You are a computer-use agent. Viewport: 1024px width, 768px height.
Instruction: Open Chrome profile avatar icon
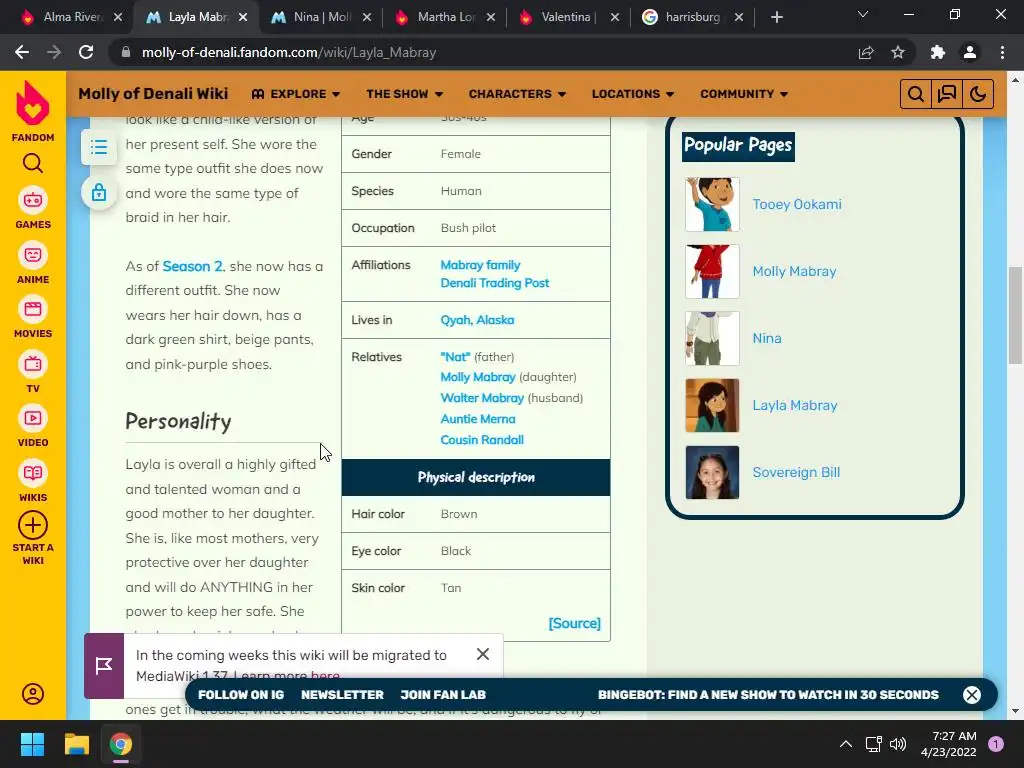(x=970, y=52)
